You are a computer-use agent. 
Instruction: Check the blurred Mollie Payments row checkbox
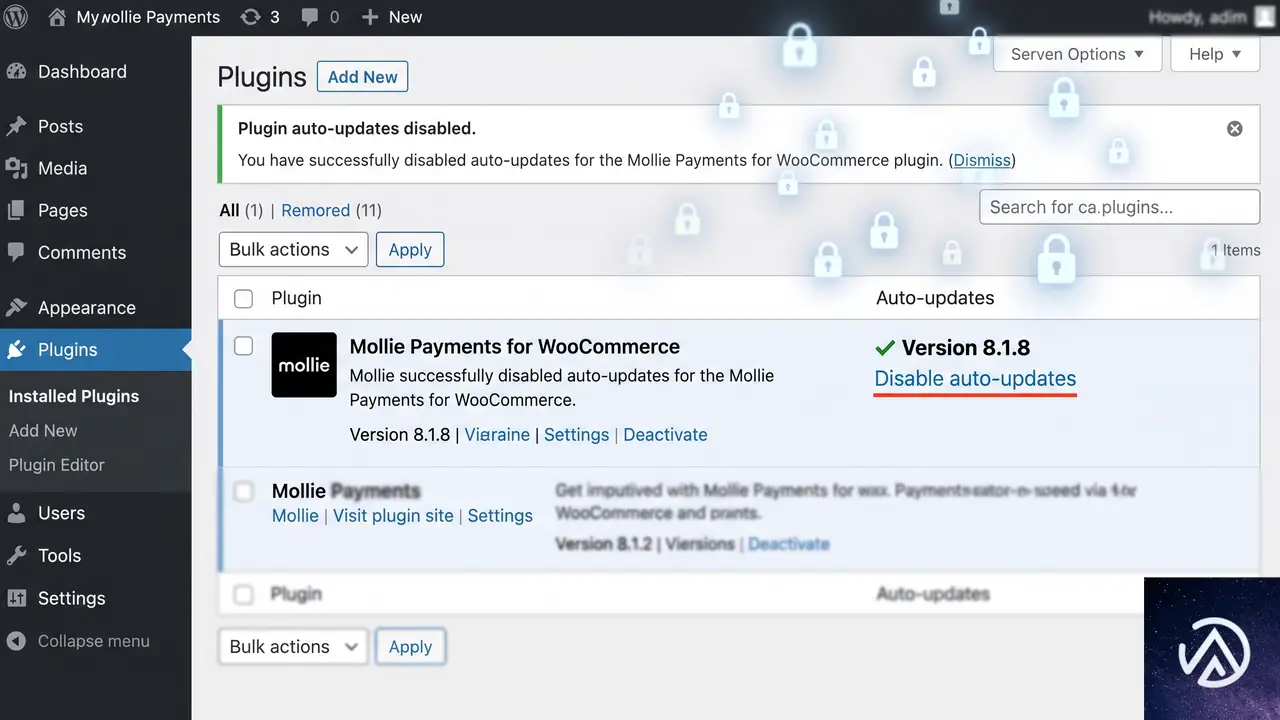point(243,491)
